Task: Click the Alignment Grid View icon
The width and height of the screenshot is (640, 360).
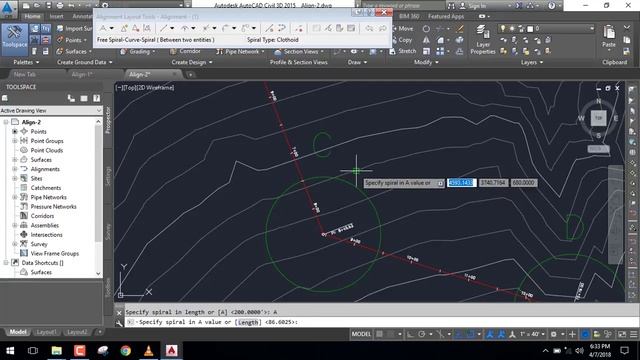Action: (x=351, y=28)
